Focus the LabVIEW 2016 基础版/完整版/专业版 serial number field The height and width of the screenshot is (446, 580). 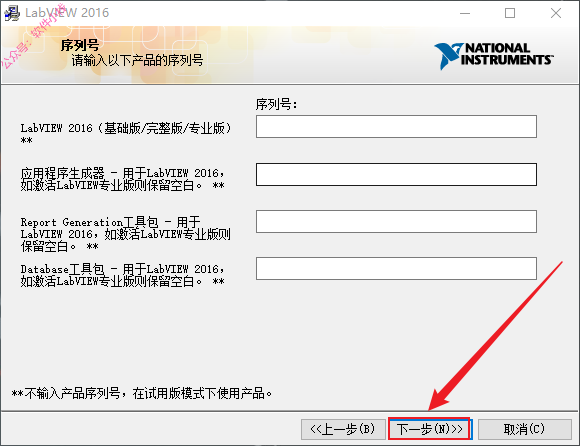pos(396,126)
